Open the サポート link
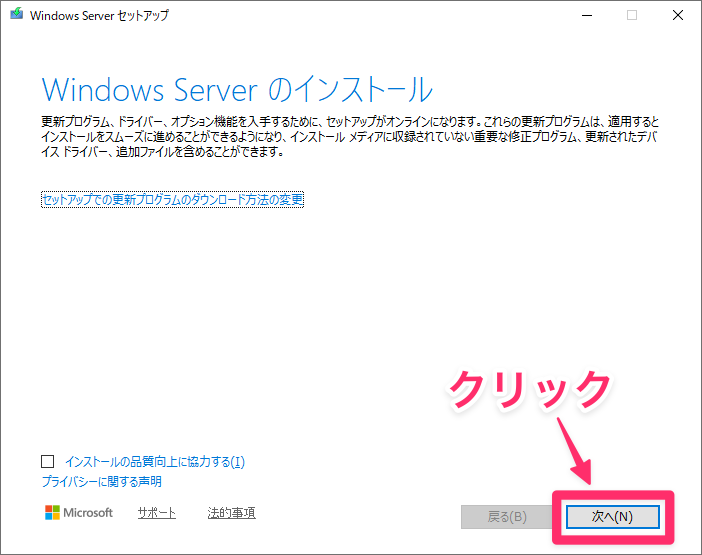The width and height of the screenshot is (702, 555). 156,513
